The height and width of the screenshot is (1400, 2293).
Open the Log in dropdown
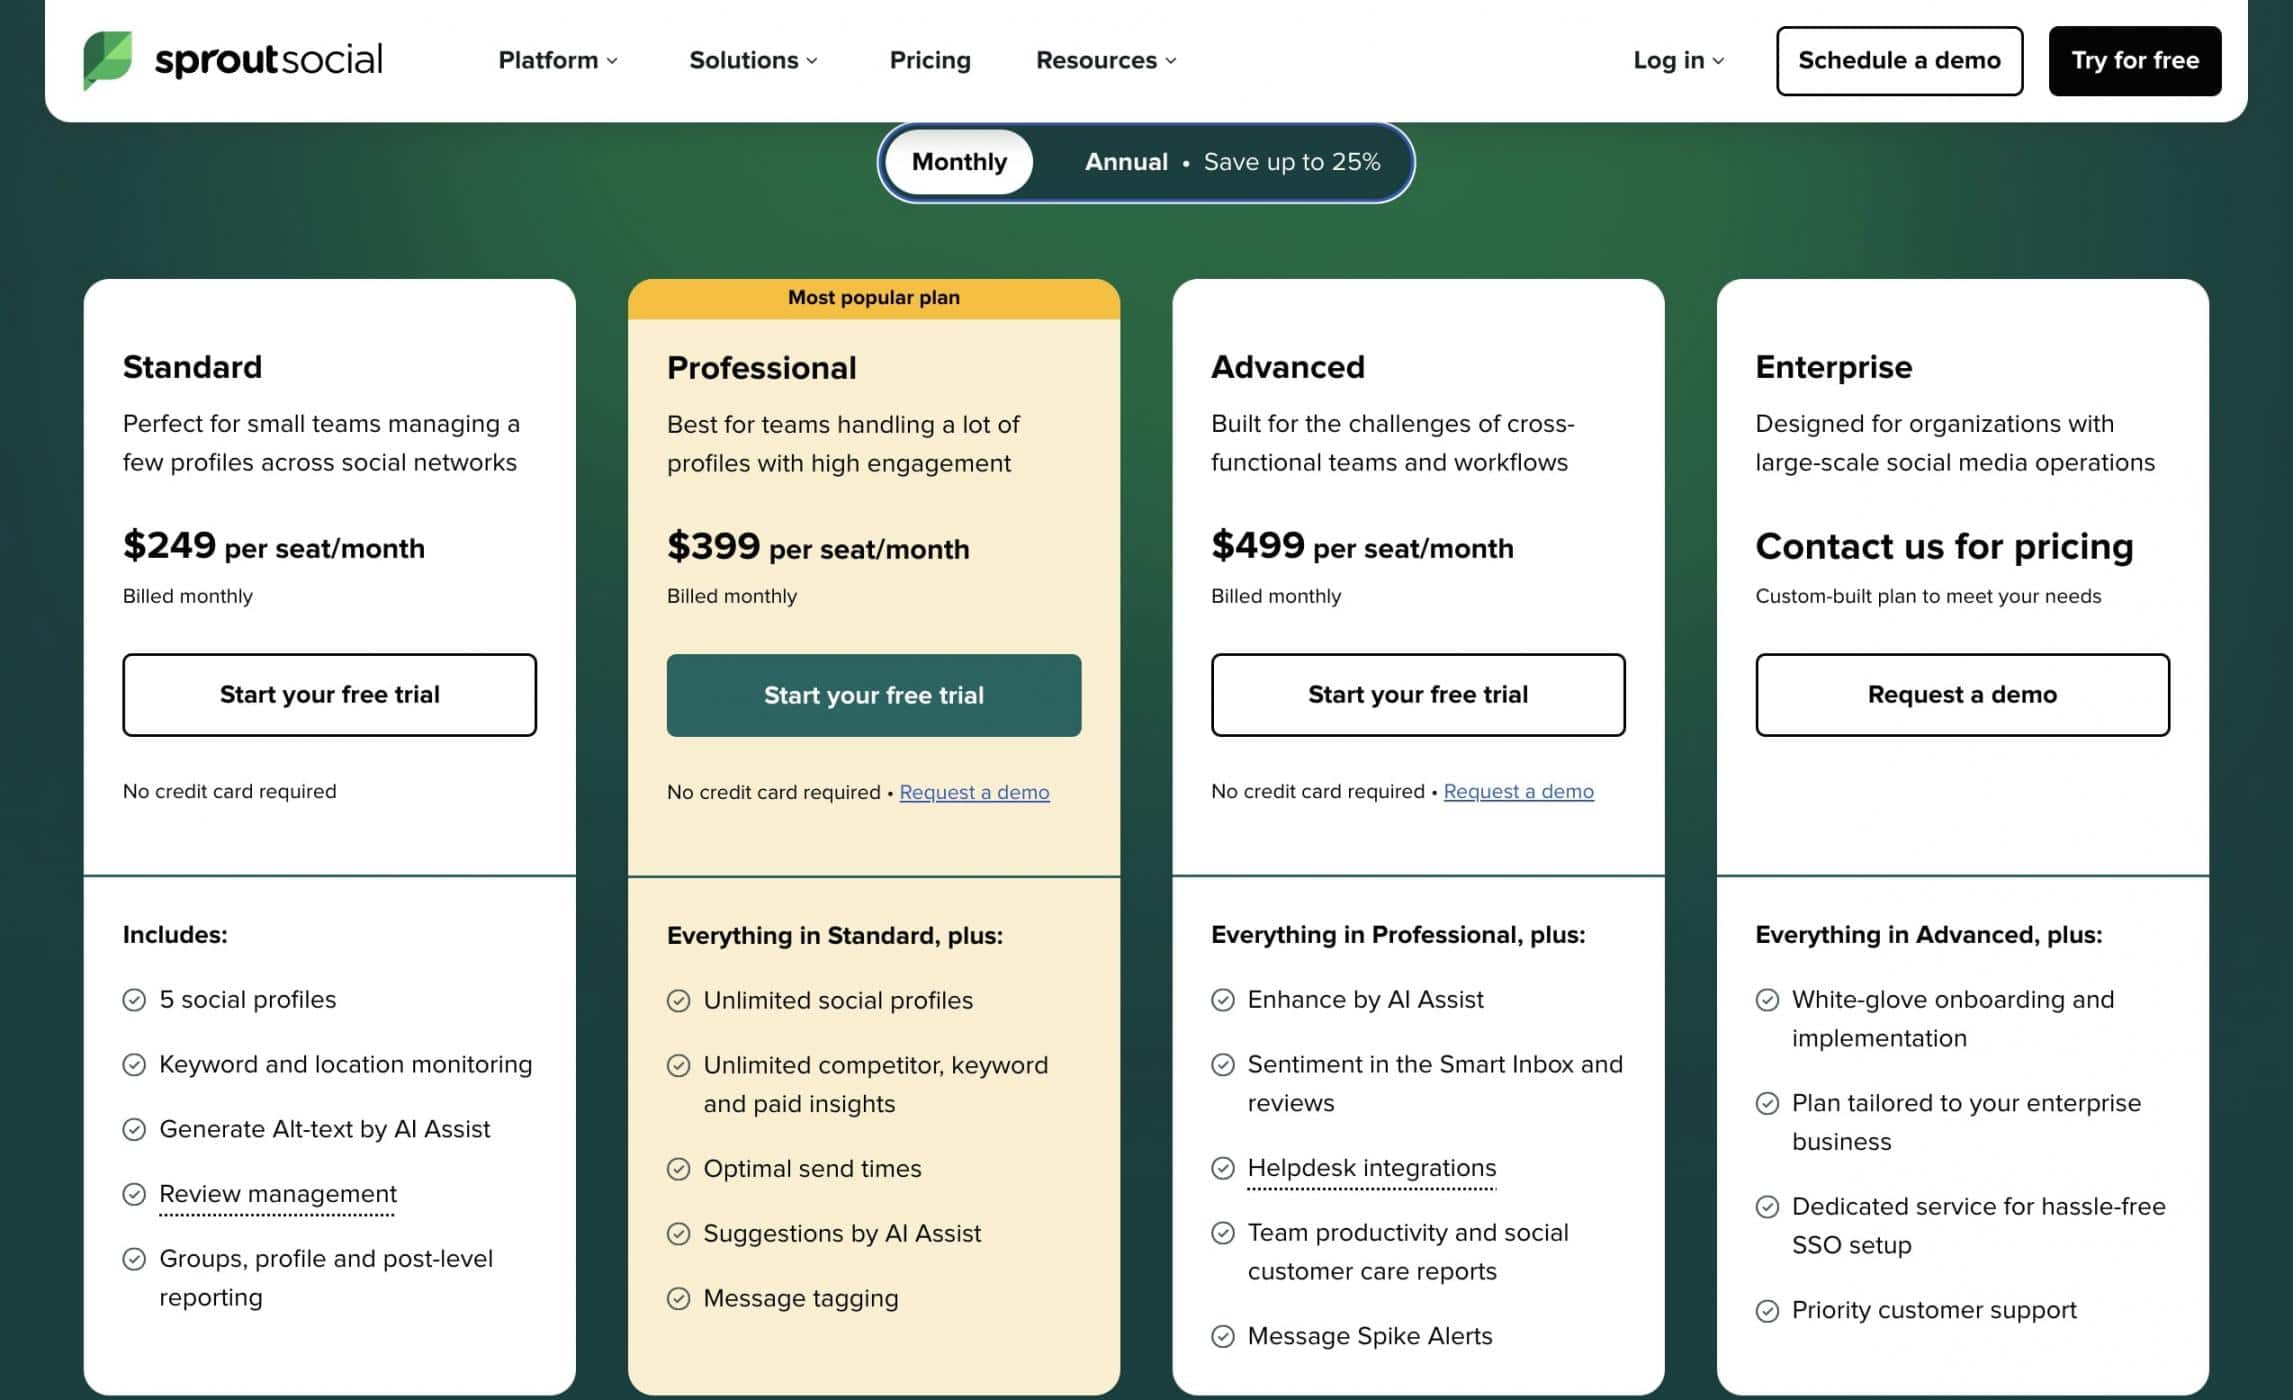1678,60
